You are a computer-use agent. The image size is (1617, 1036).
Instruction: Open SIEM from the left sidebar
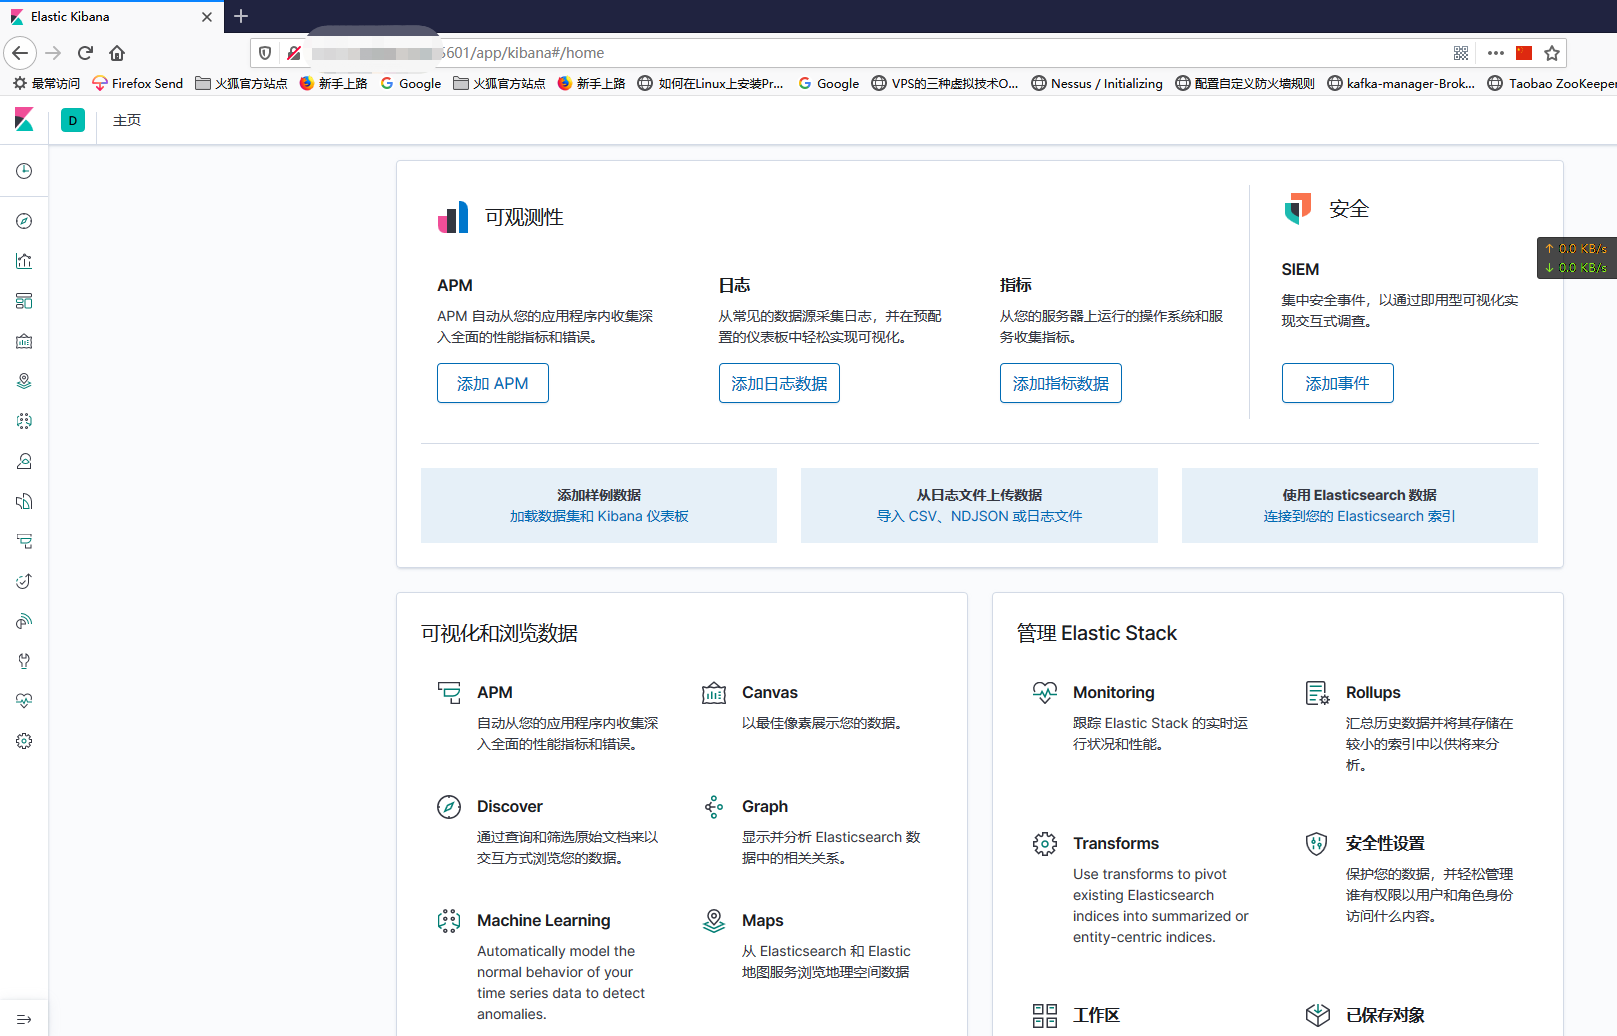[24, 621]
